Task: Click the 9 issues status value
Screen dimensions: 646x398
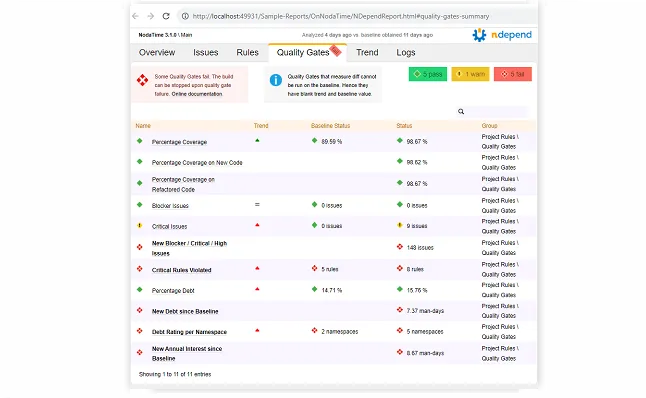Action: [417, 226]
